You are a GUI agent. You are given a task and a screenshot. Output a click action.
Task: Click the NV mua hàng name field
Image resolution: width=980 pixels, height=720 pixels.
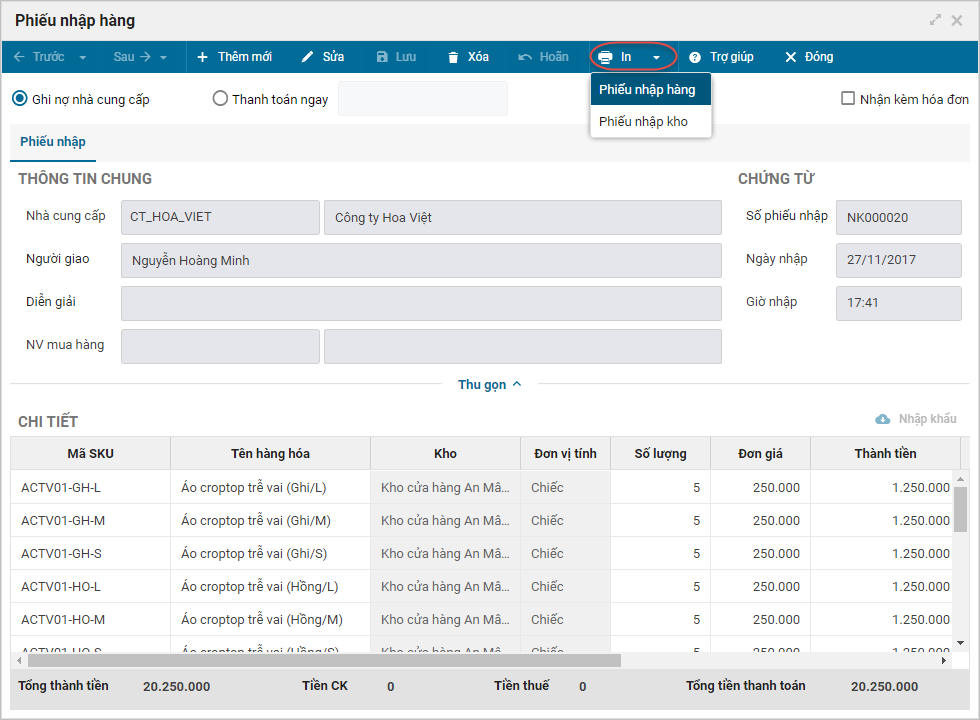(x=522, y=346)
